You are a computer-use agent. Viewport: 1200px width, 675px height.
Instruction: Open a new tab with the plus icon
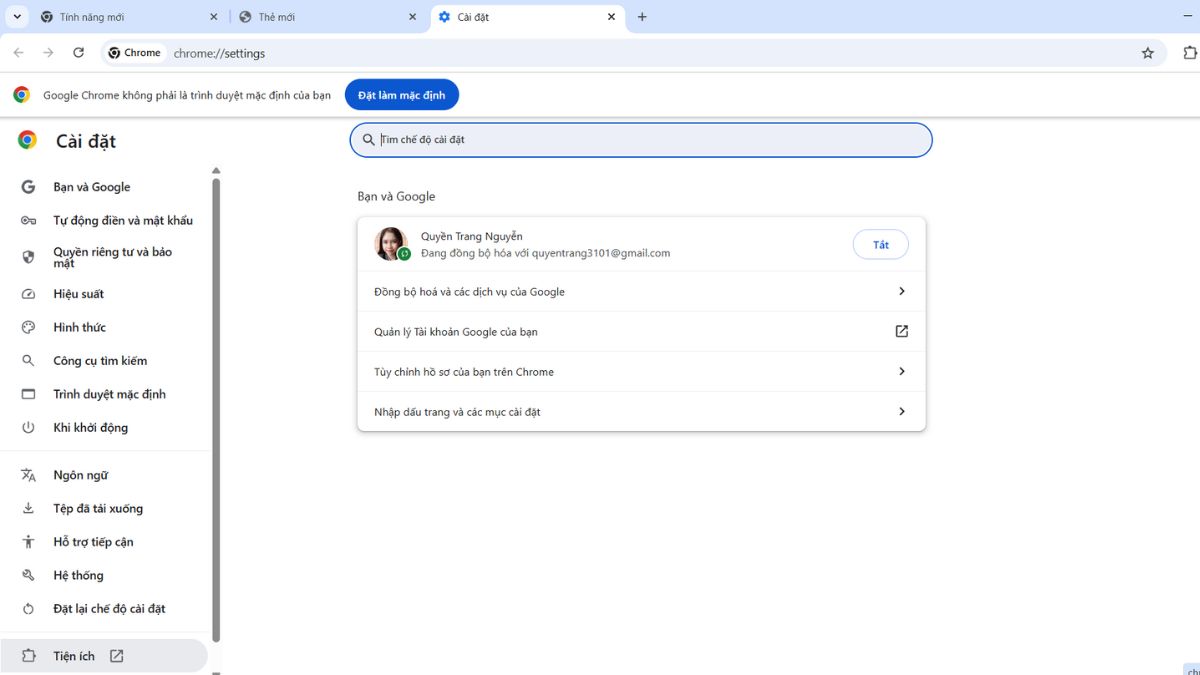(642, 17)
